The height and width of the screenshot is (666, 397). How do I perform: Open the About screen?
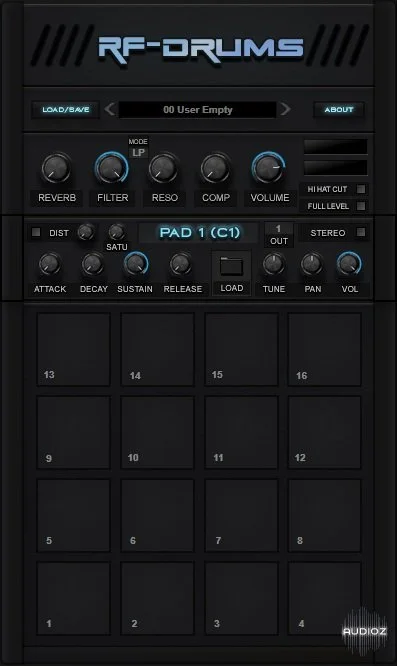tap(339, 110)
